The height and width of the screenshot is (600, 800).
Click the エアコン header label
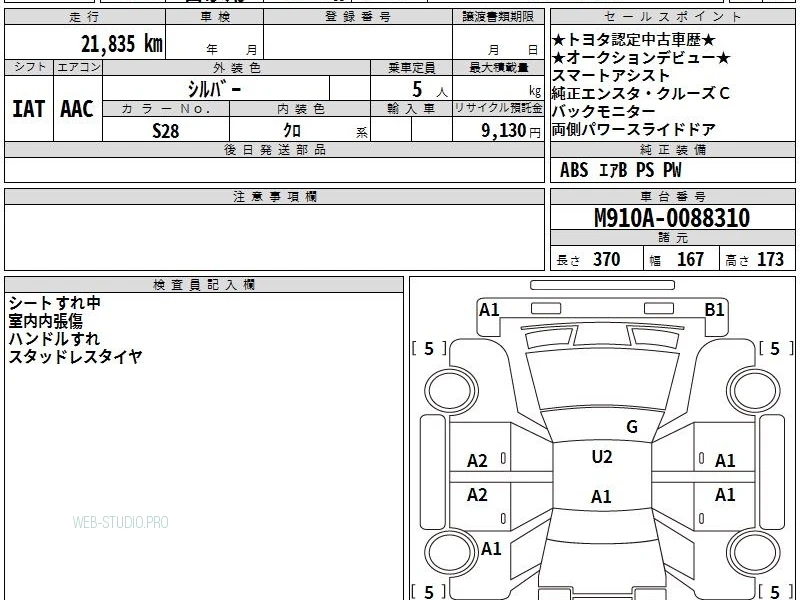click(x=78, y=67)
